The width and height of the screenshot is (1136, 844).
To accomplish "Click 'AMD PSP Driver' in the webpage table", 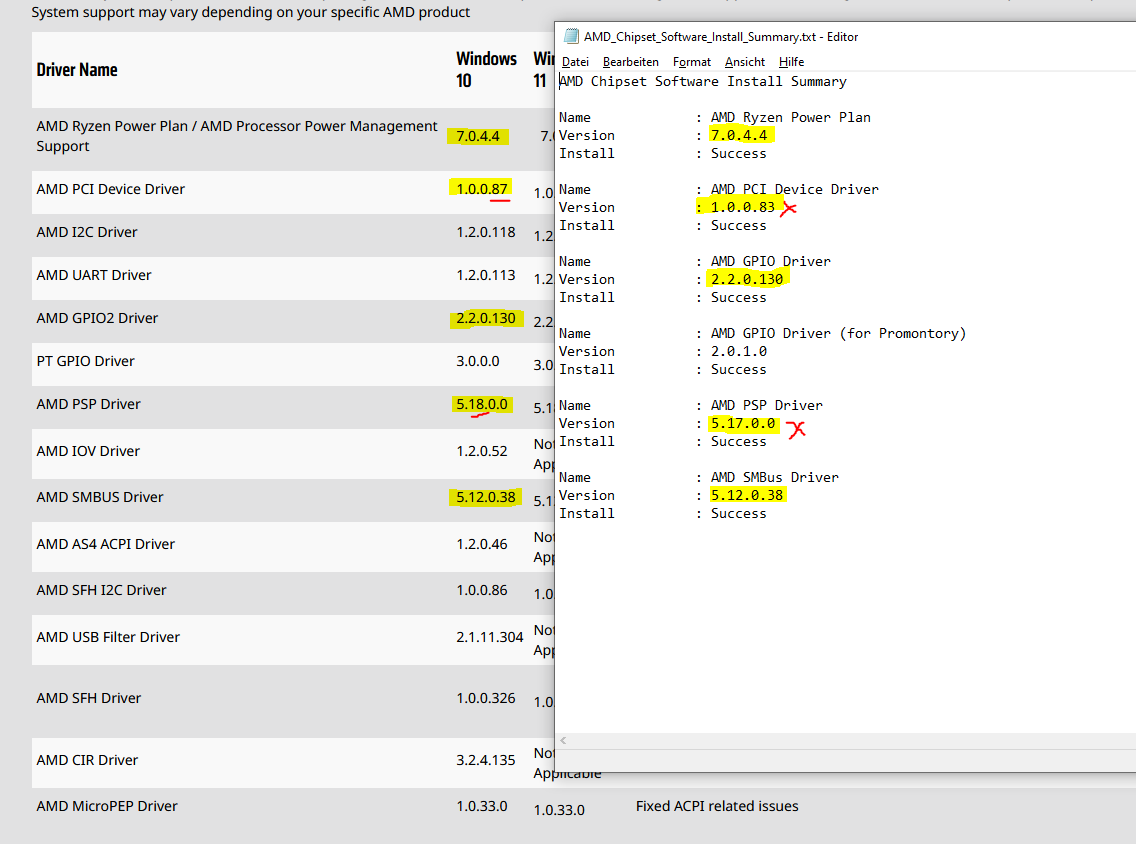I will point(88,404).
